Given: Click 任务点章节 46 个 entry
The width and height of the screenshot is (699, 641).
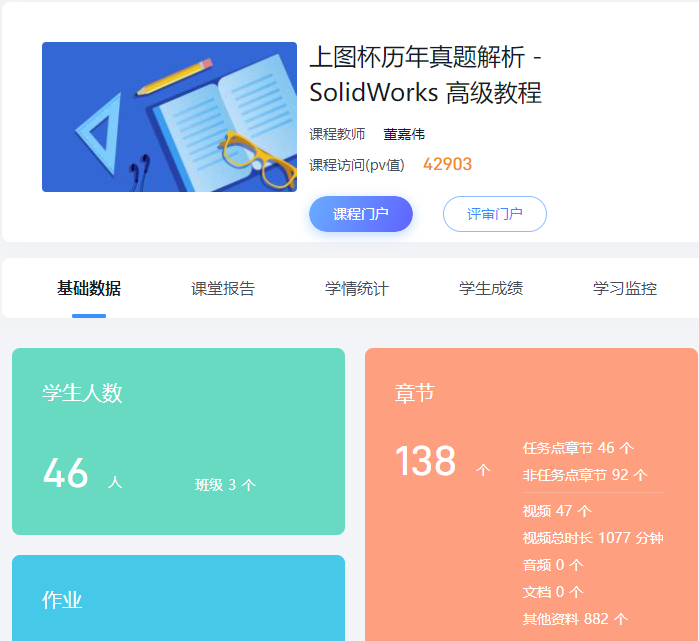Looking at the screenshot, I should [578, 448].
